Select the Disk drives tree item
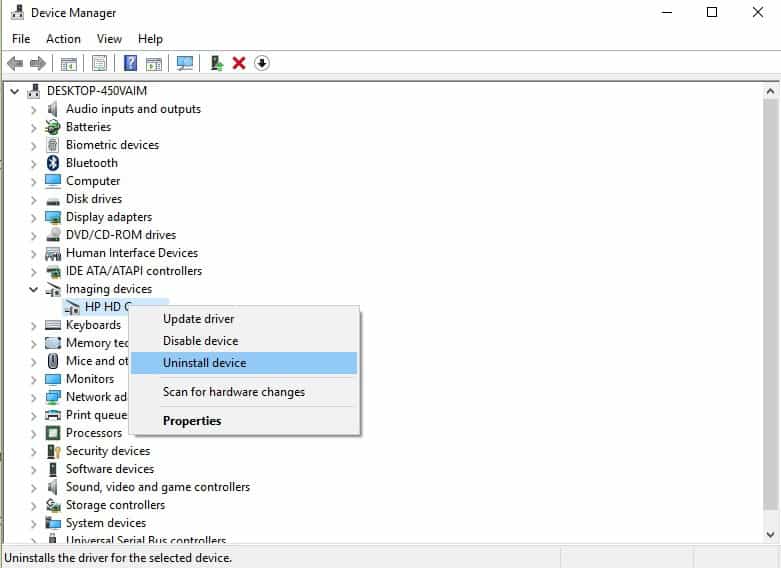 94,199
